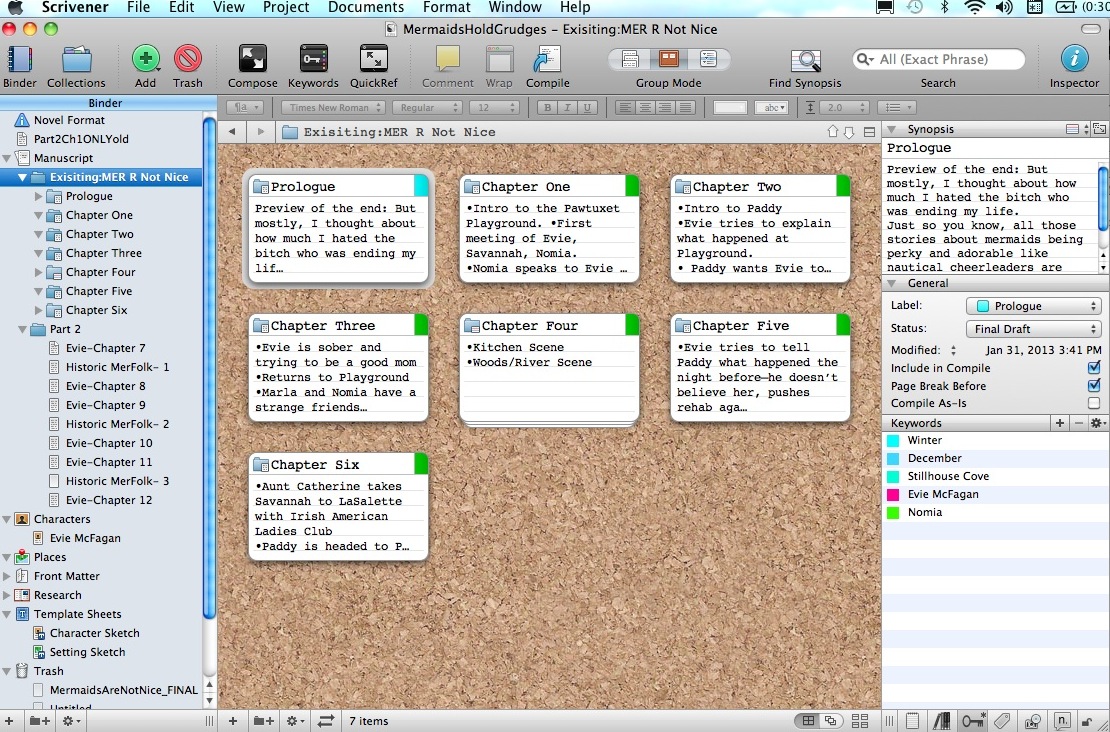Switch corkboard to freeform mode
Image resolution: width=1110 pixels, height=732 pixels.
830,721
